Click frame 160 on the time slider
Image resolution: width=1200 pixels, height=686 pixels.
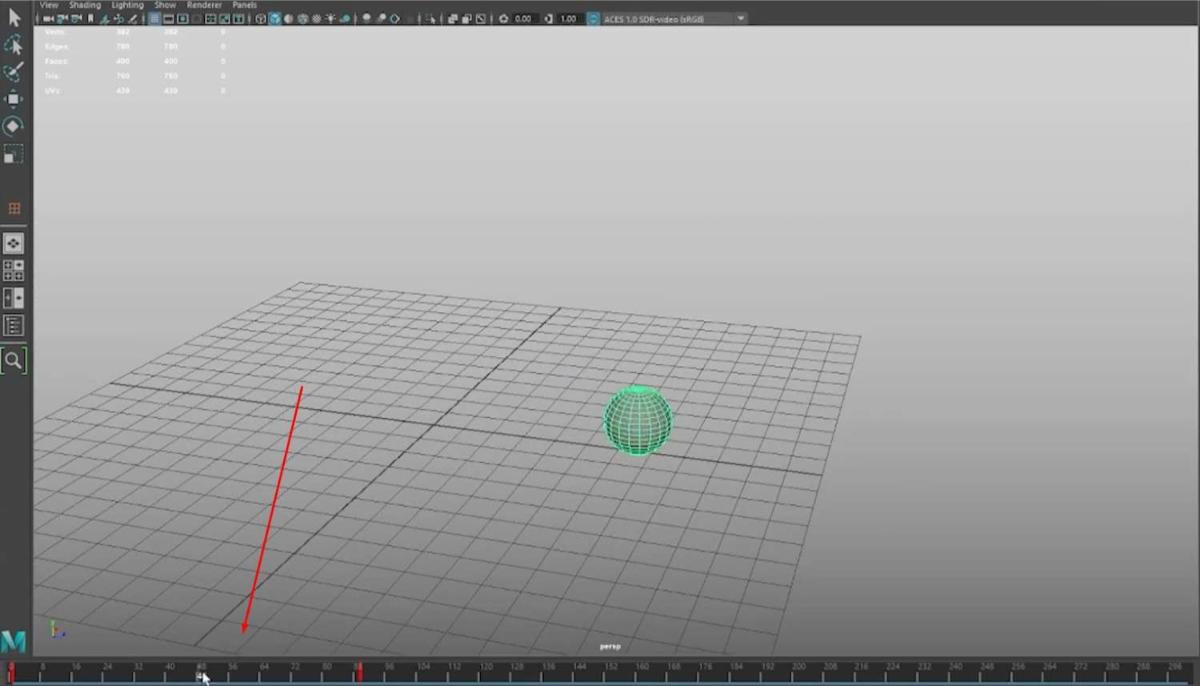(x=642, y=668)
